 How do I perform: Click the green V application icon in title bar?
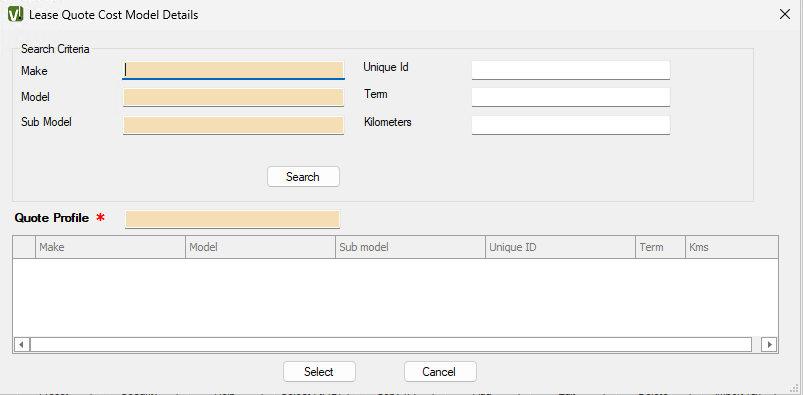(x=15, y=14)
